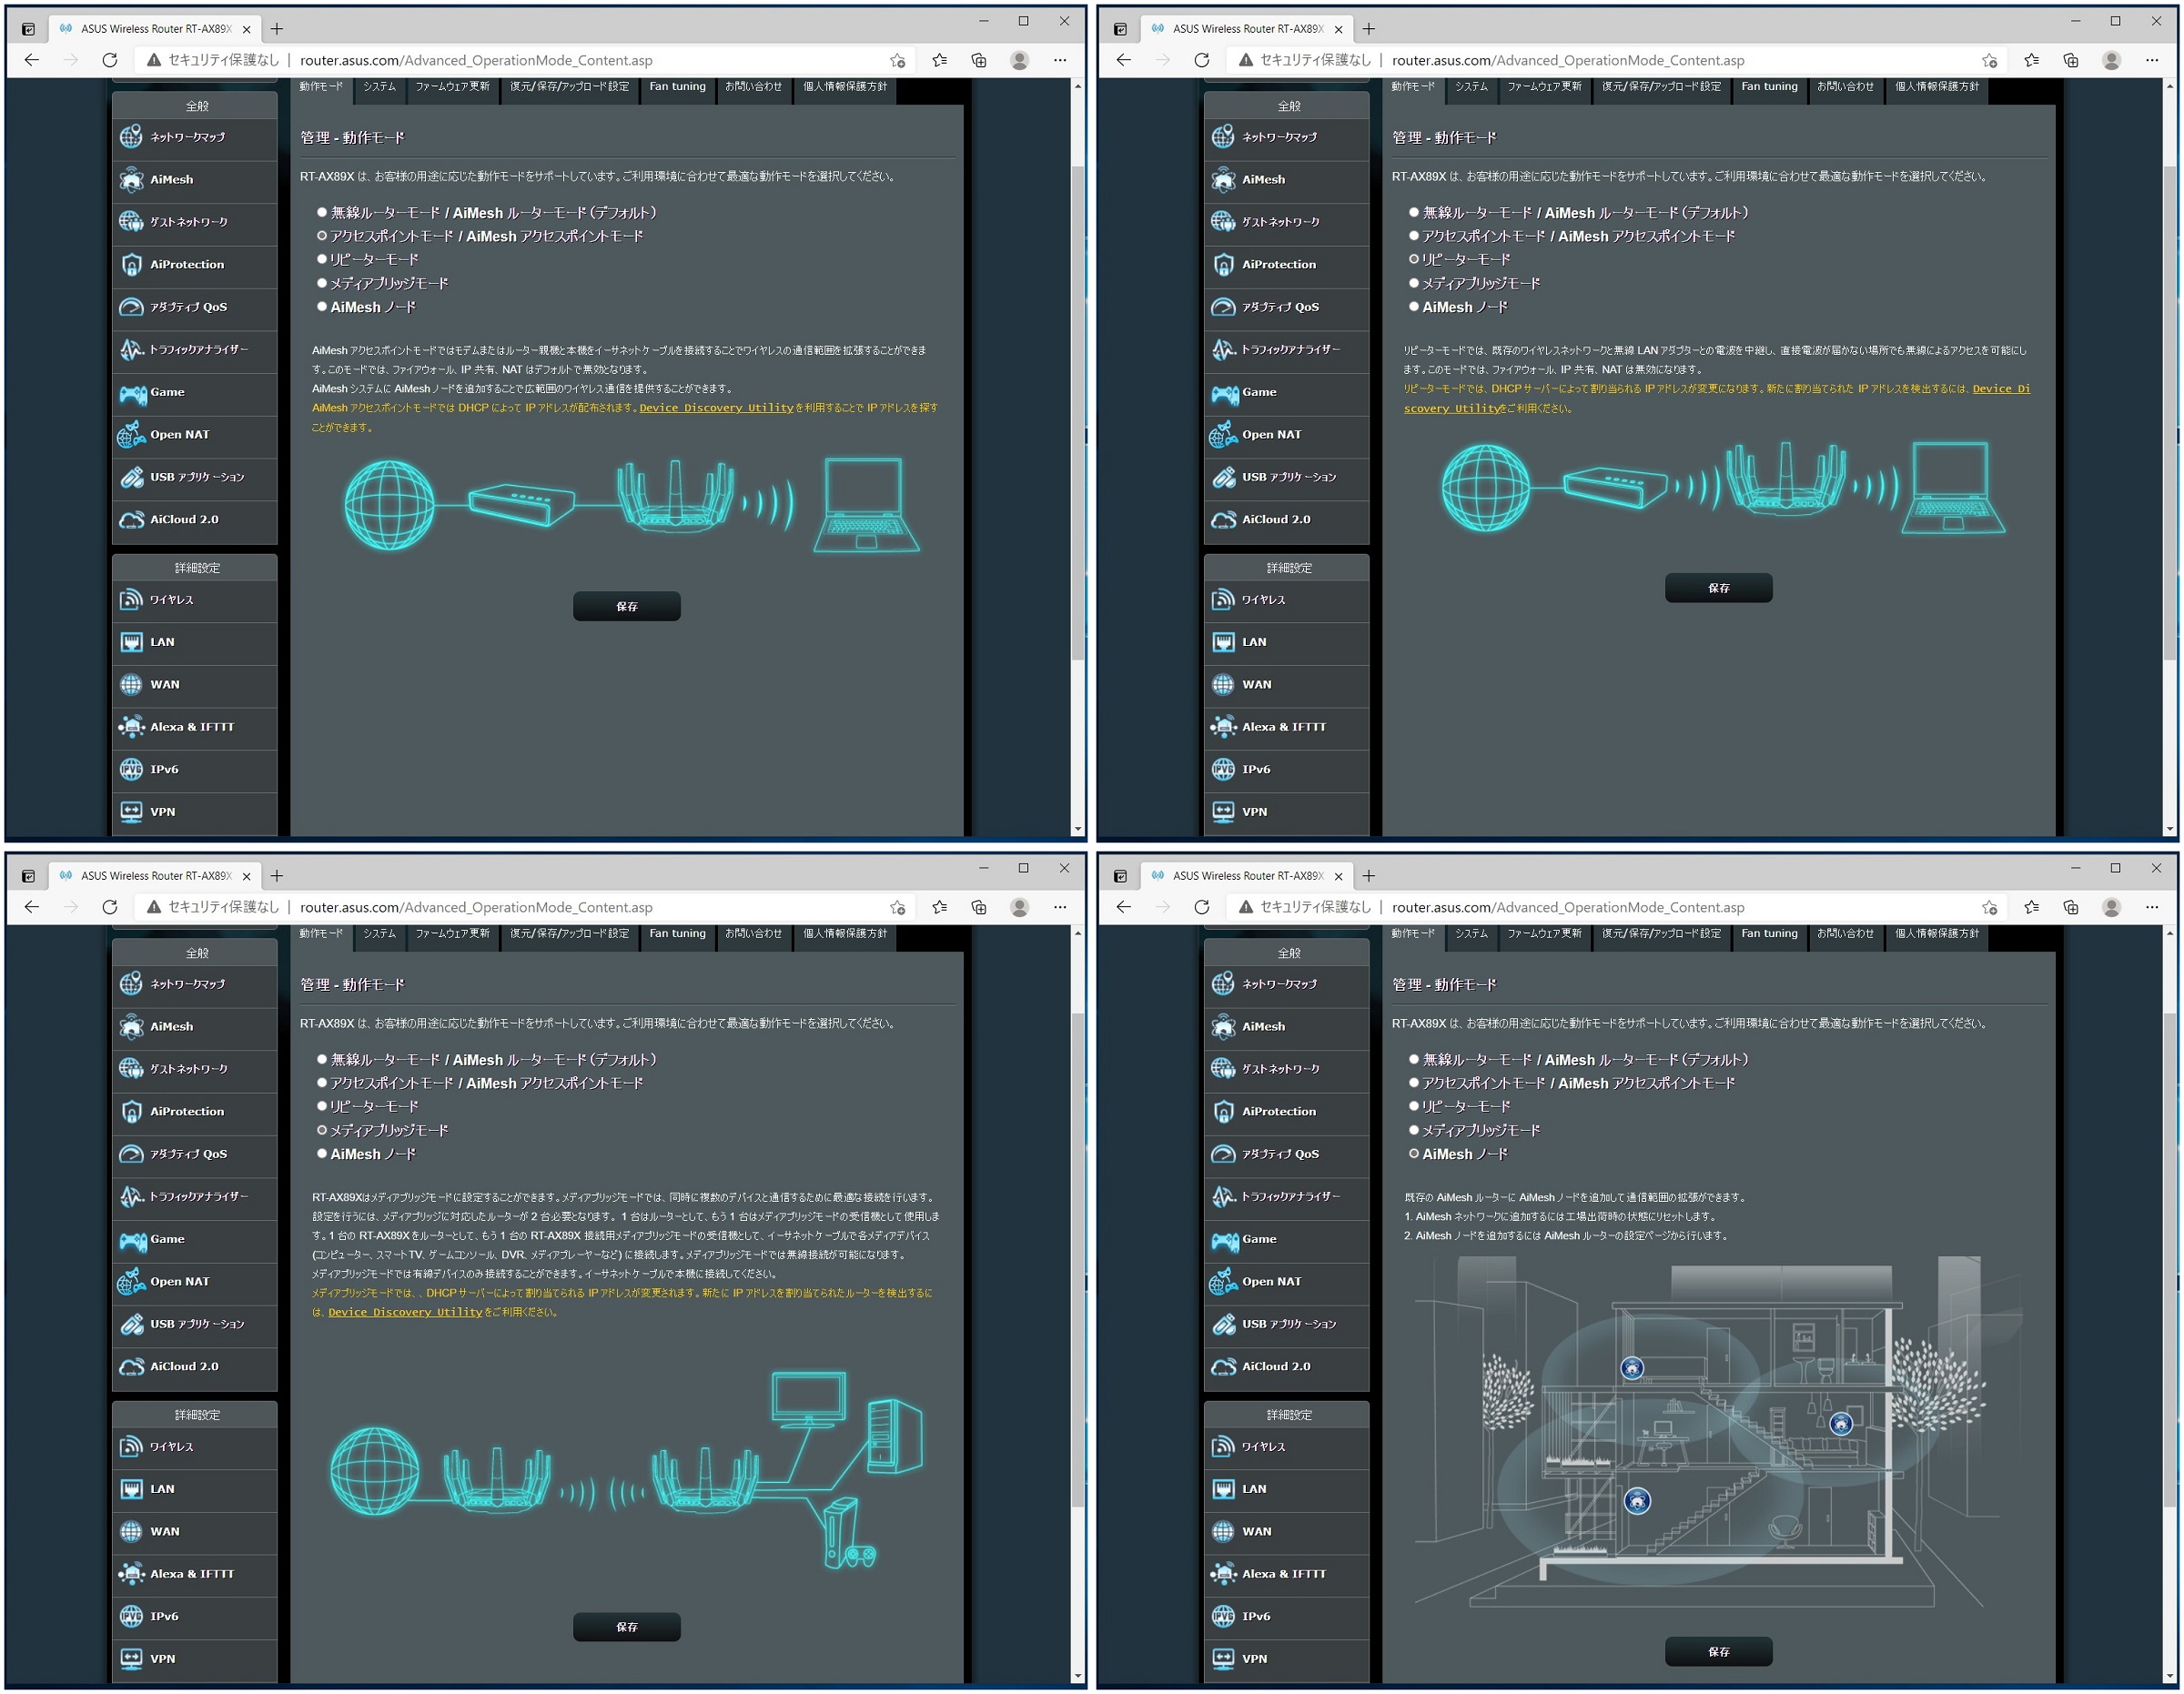The width and height of the screenshot is (2184, 1694).
Task: Close ASUS Wireless Router tab in bottom-left window
Action: 247,876
